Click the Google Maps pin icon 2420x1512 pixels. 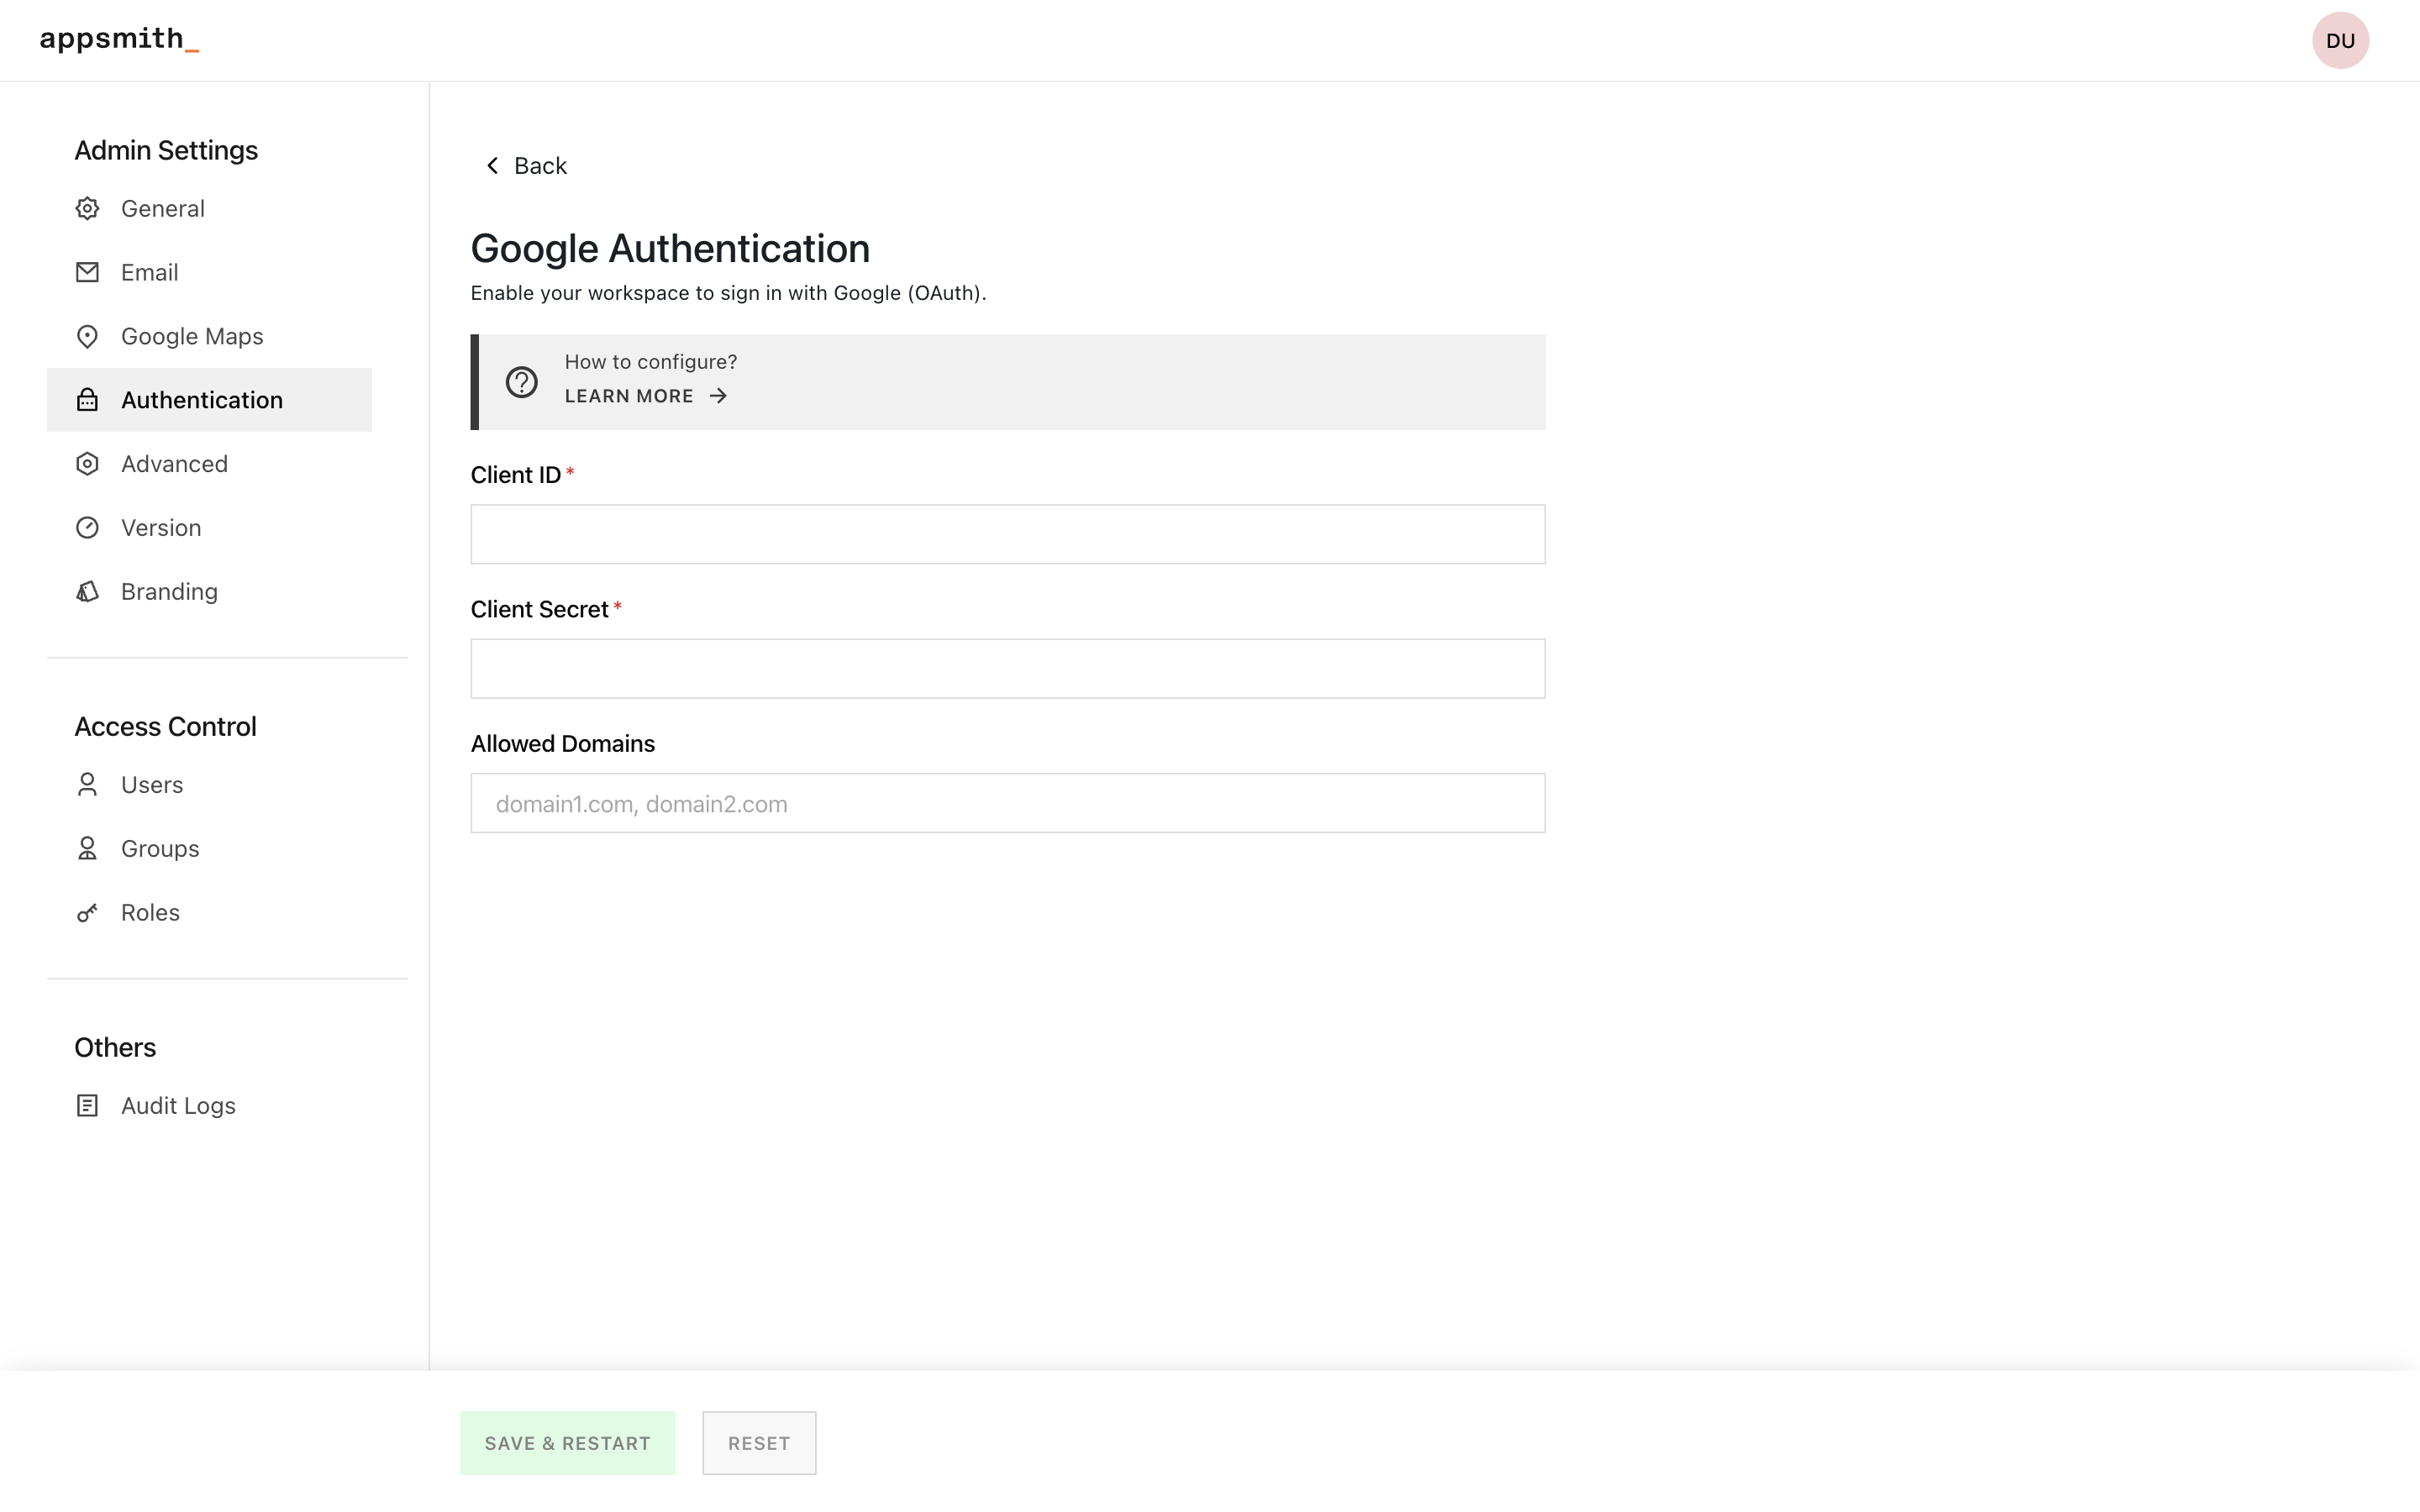coord(87,336)
